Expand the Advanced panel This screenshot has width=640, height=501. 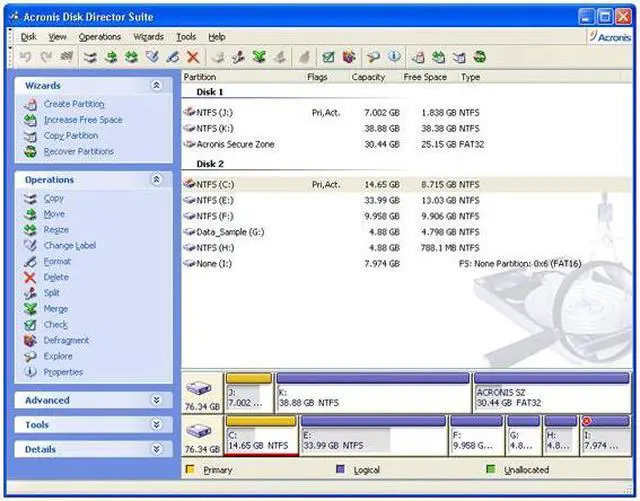coord(156,400)
